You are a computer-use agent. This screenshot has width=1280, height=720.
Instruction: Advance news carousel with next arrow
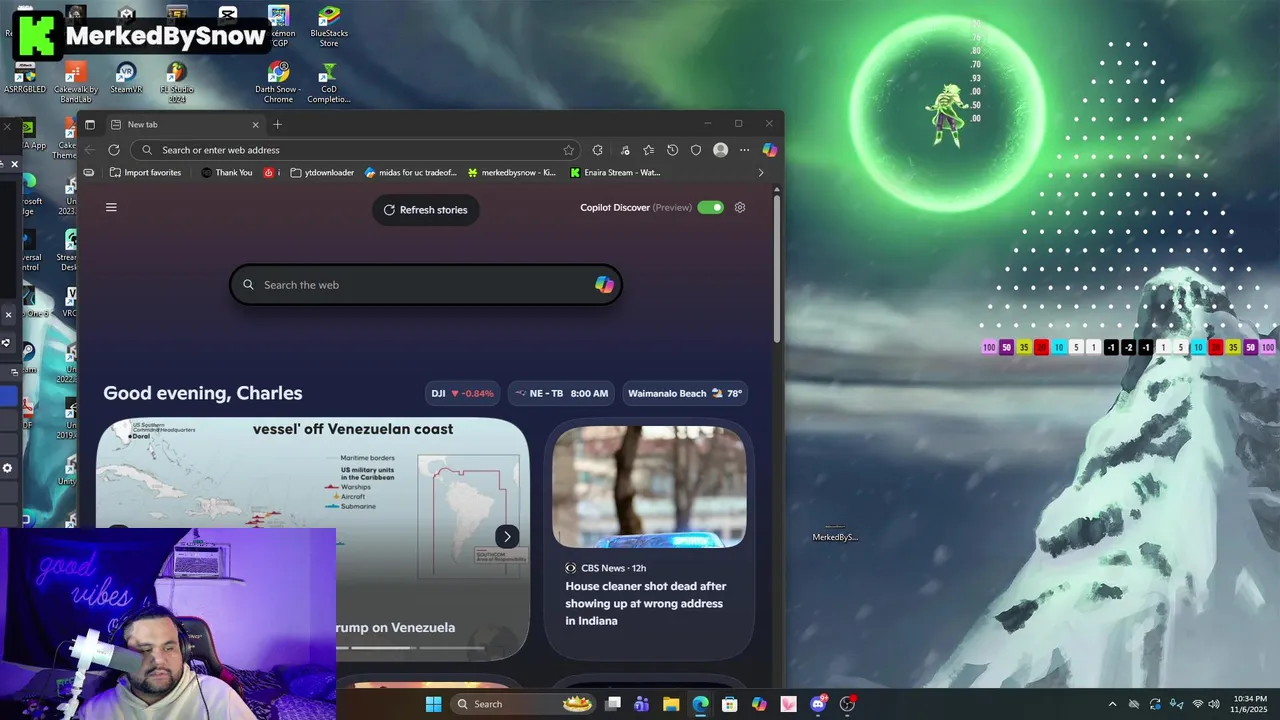(507, 536)
